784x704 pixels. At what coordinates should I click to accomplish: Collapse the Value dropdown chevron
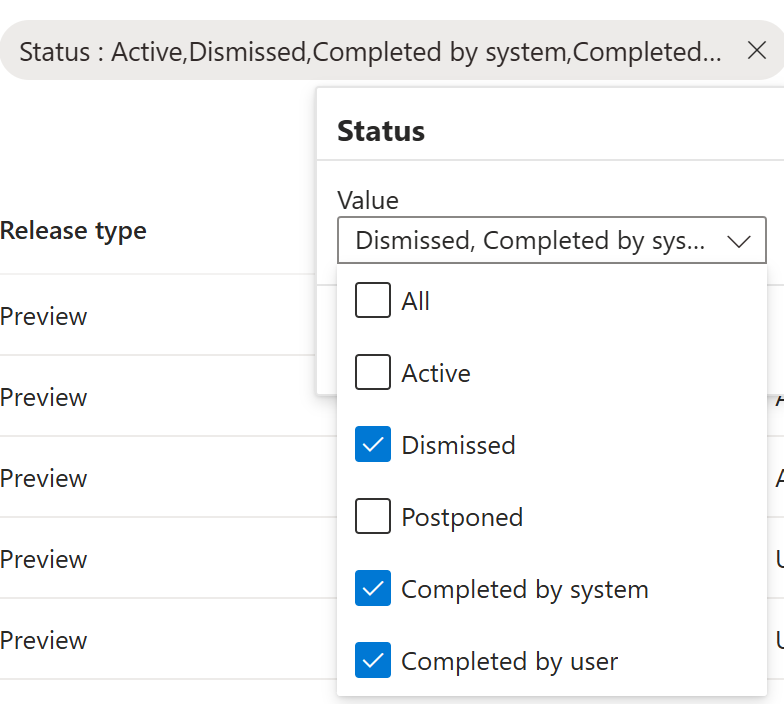(x=739, y=241)
